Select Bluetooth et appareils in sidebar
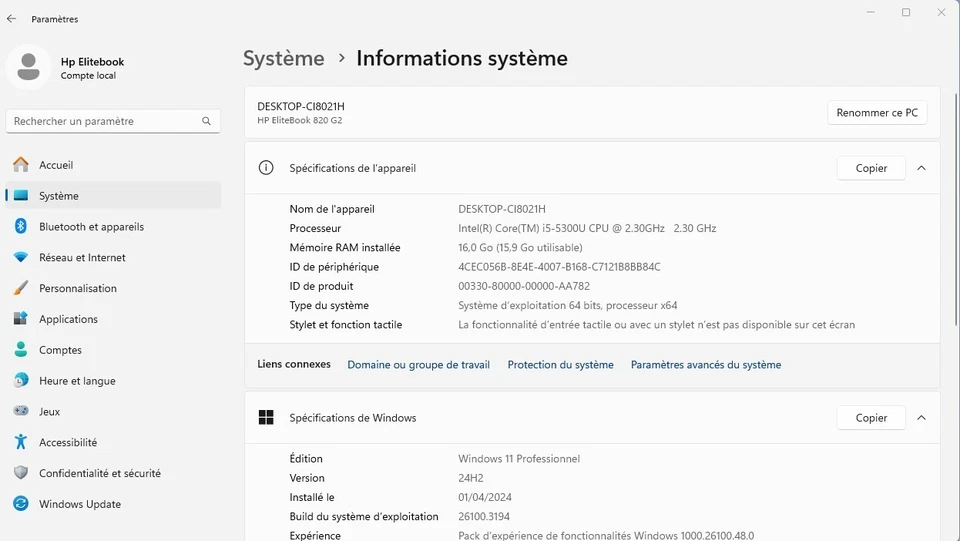 click(113, 226)
